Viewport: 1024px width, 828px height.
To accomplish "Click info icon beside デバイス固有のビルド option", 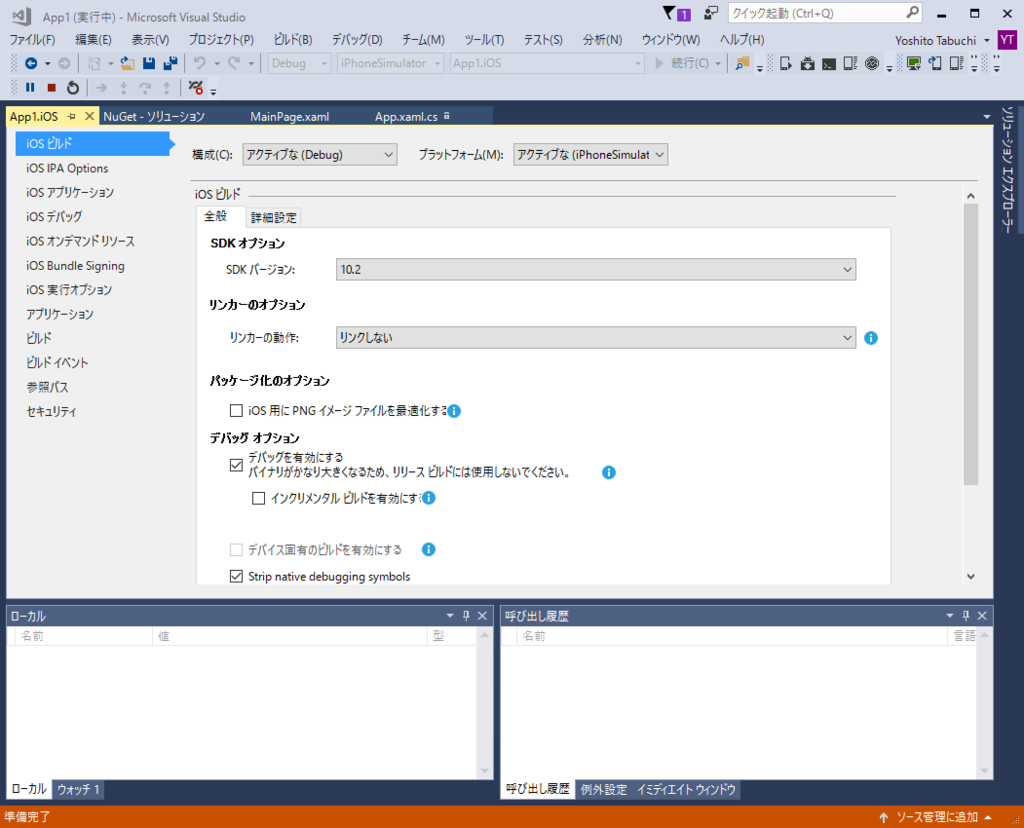I will click(428, 549).
